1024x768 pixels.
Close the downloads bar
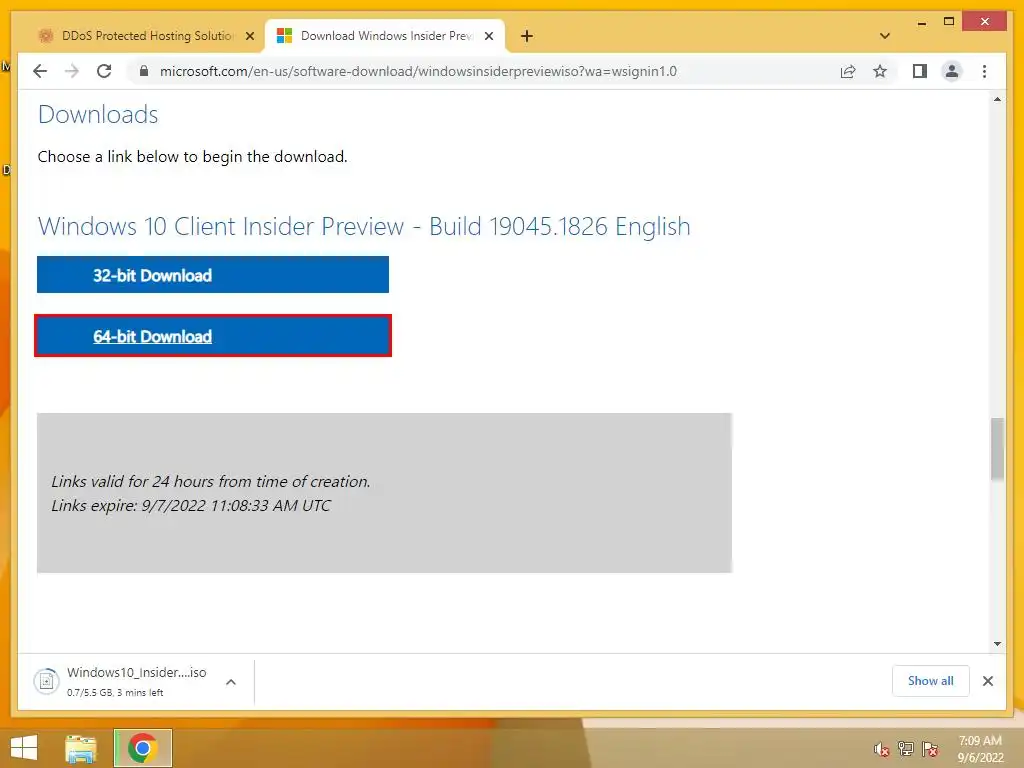(x=987, y=681)
